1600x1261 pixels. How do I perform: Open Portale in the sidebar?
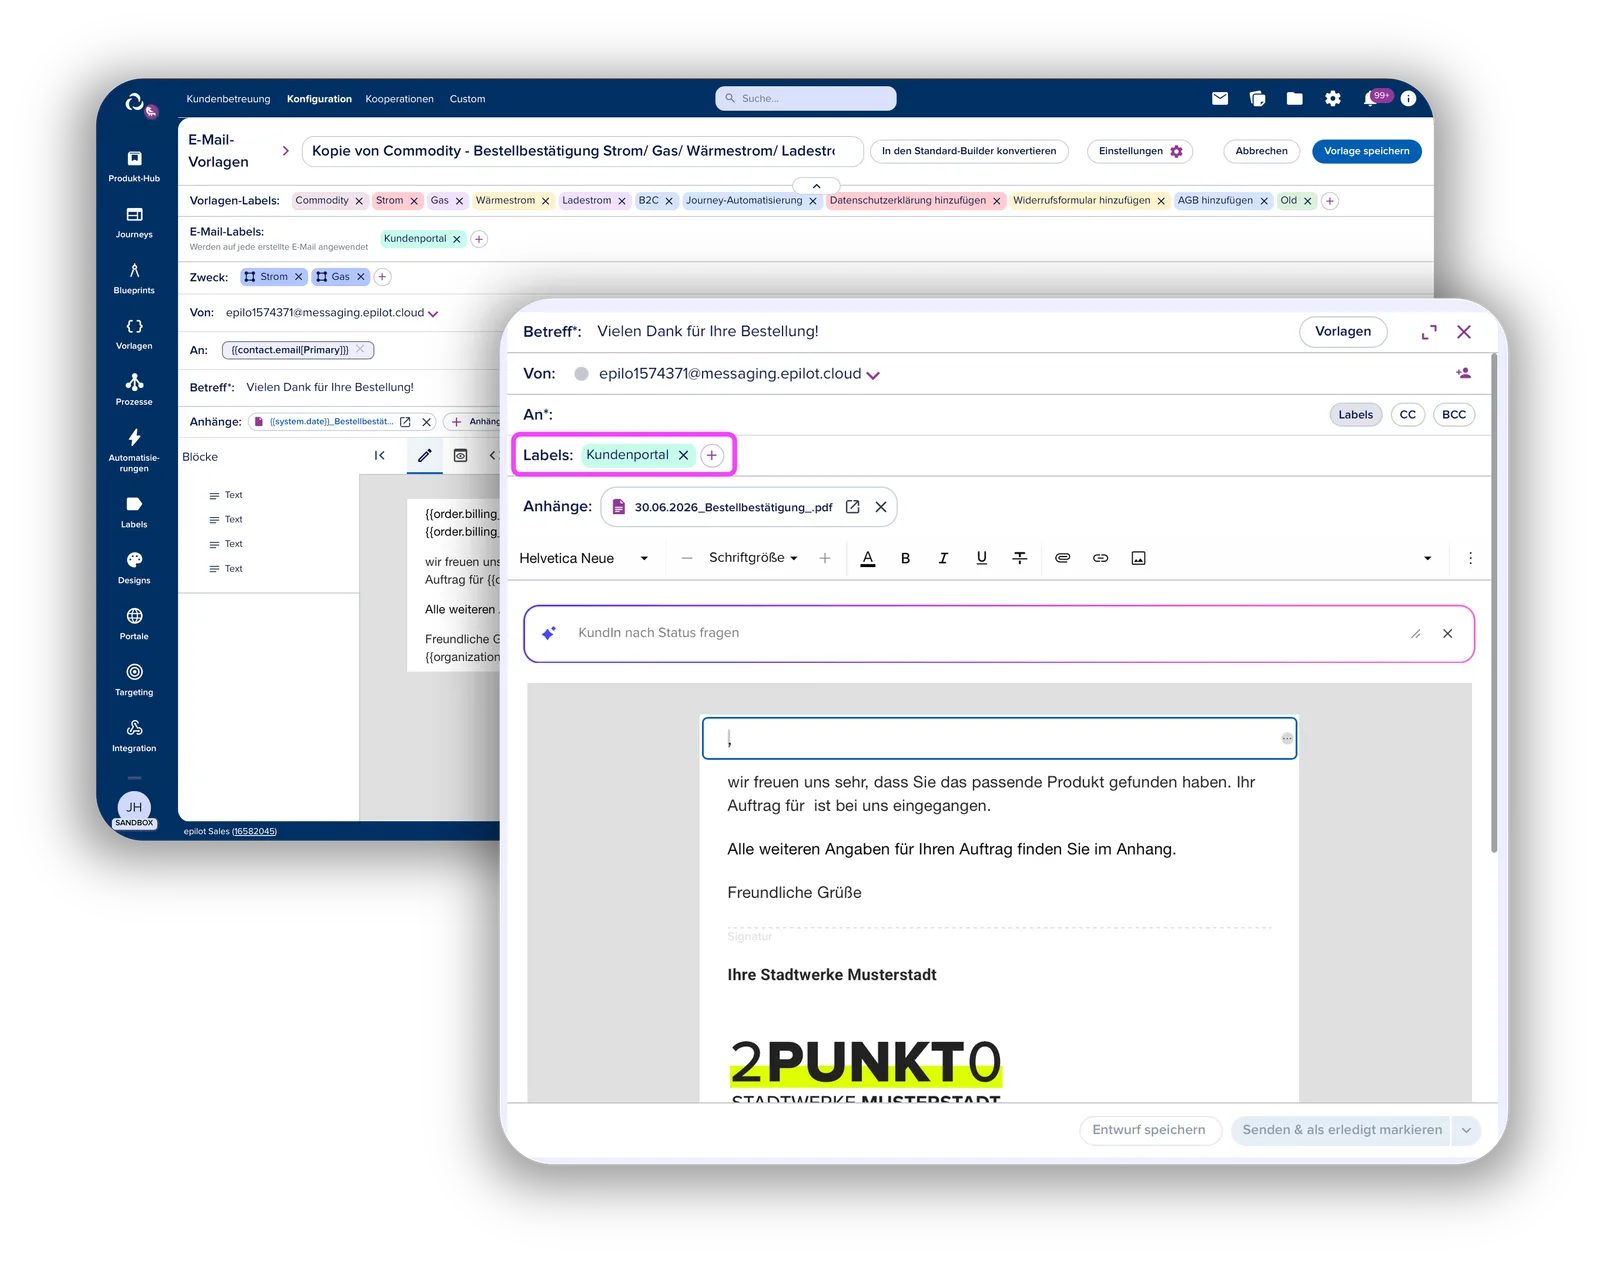134,624
